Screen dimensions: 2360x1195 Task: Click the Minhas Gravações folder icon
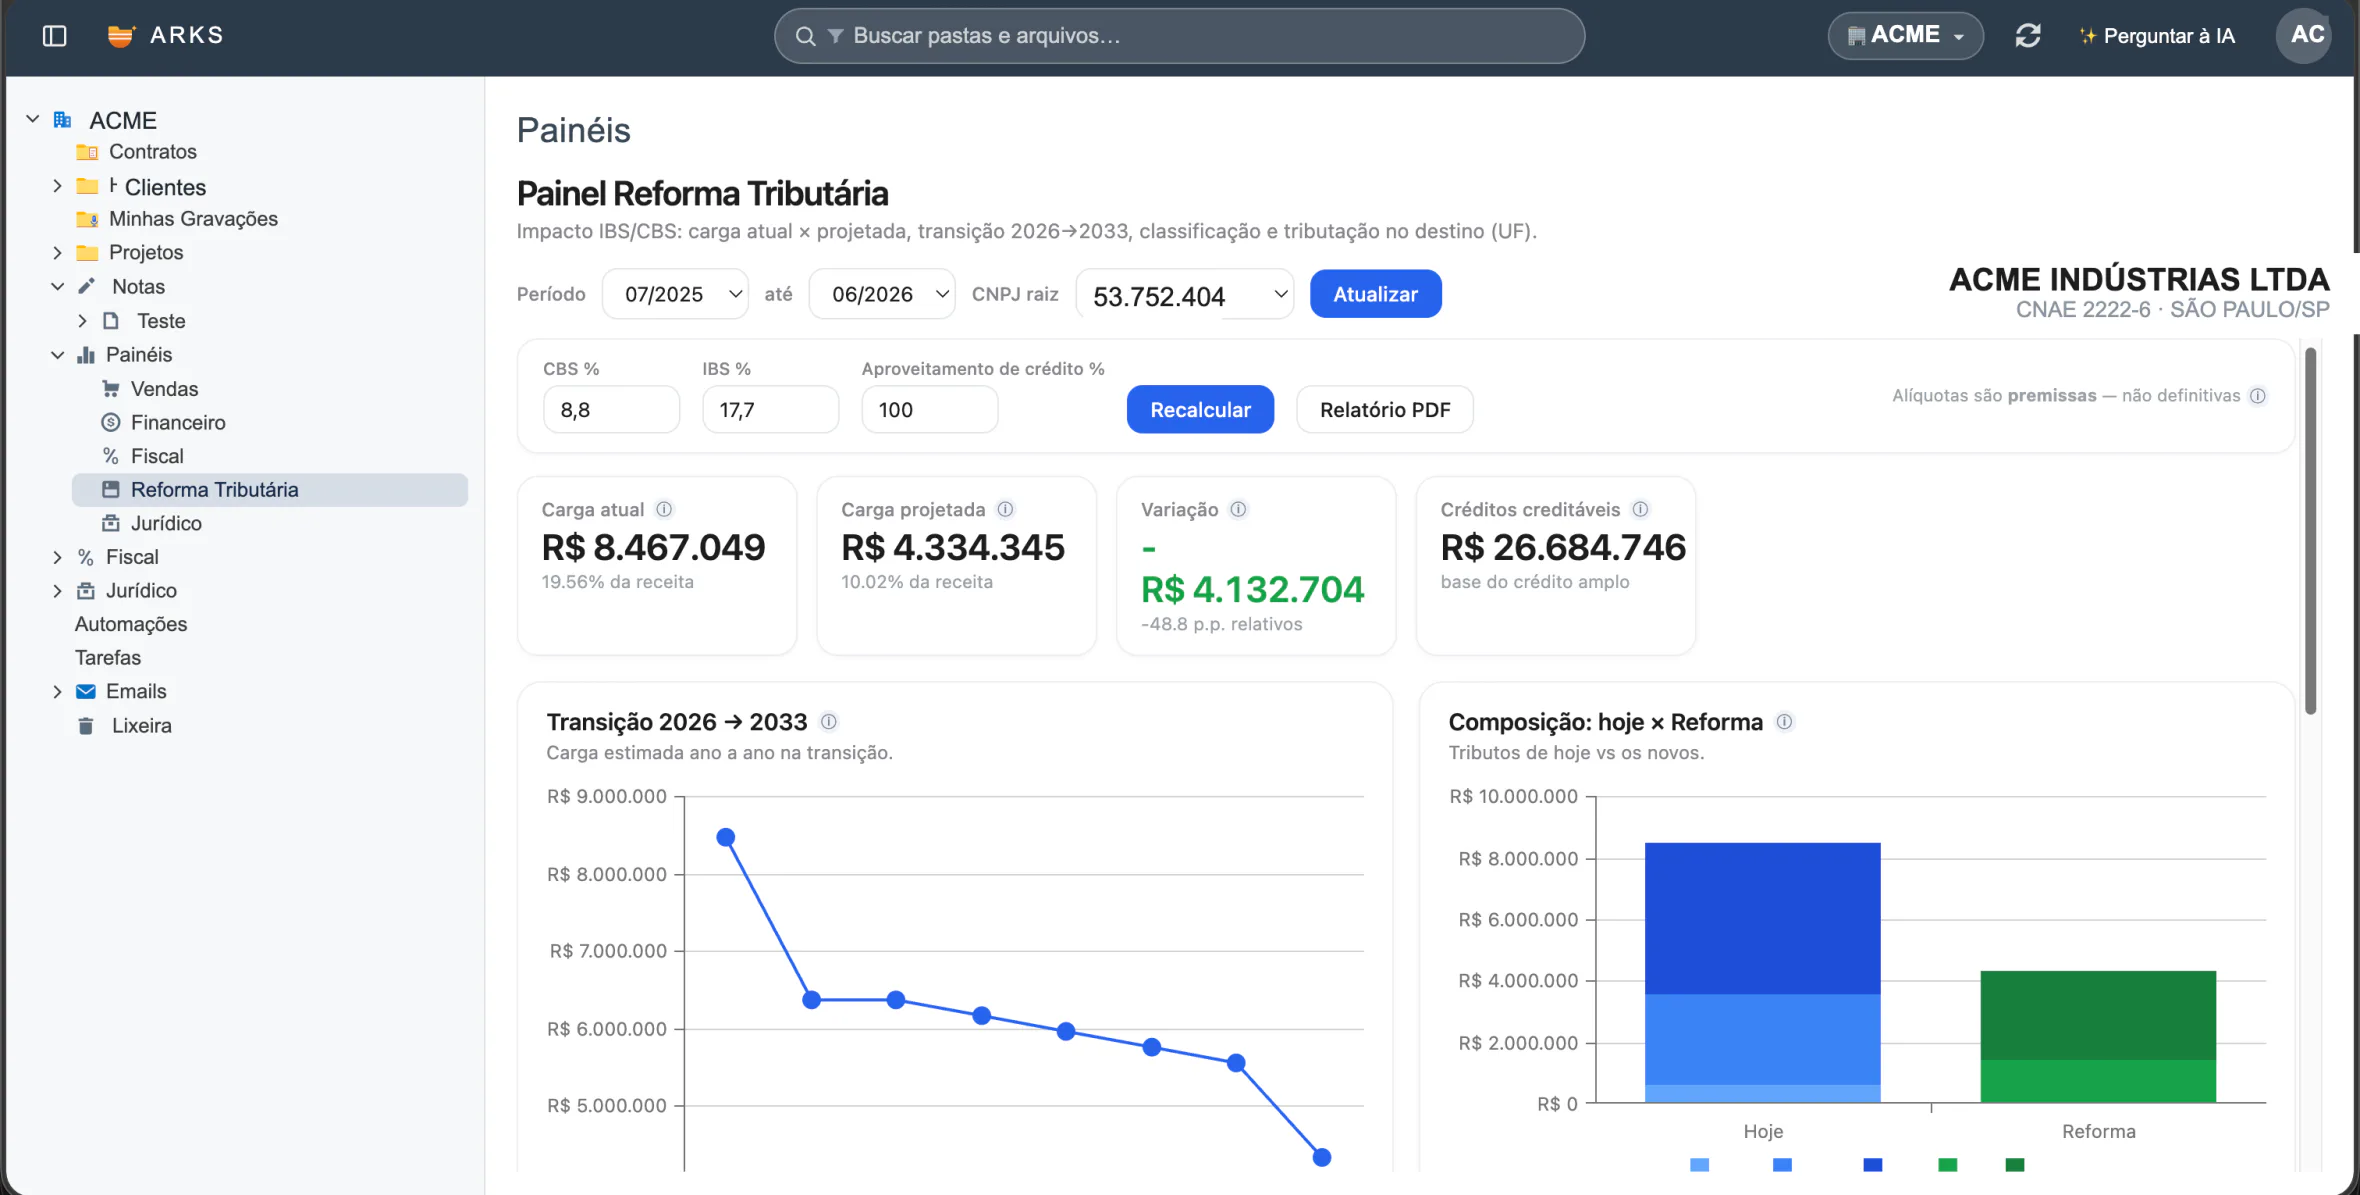87,219
